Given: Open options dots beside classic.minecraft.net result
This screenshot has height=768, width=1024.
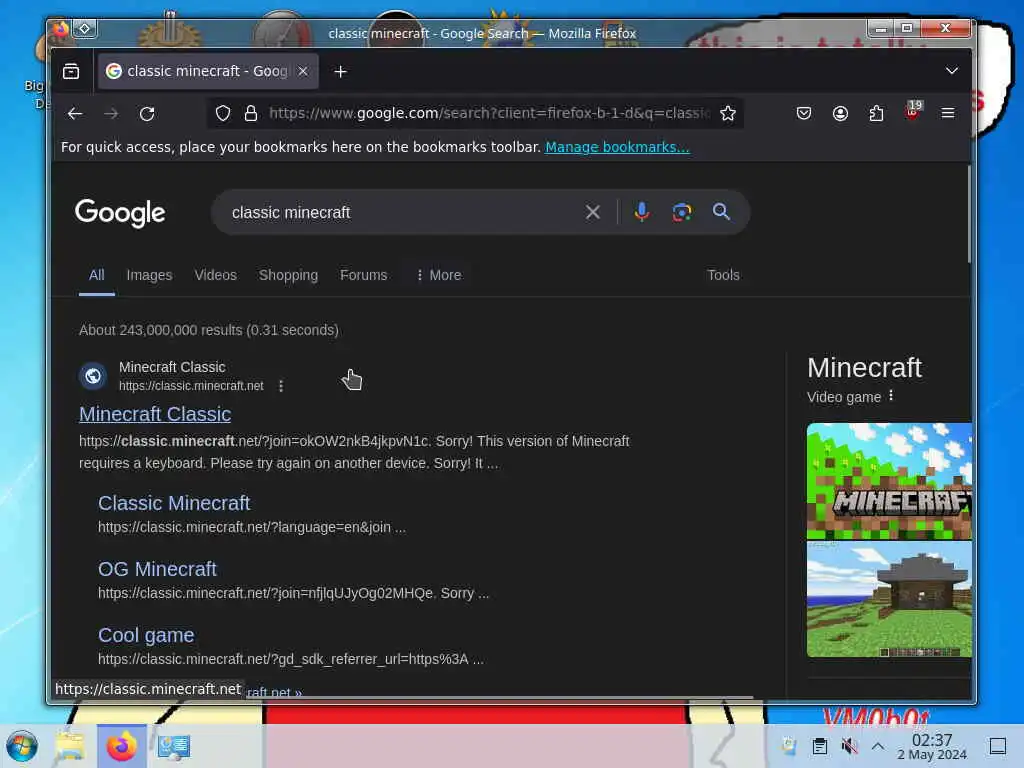Looking at the screenshot, I should [281, 386].
